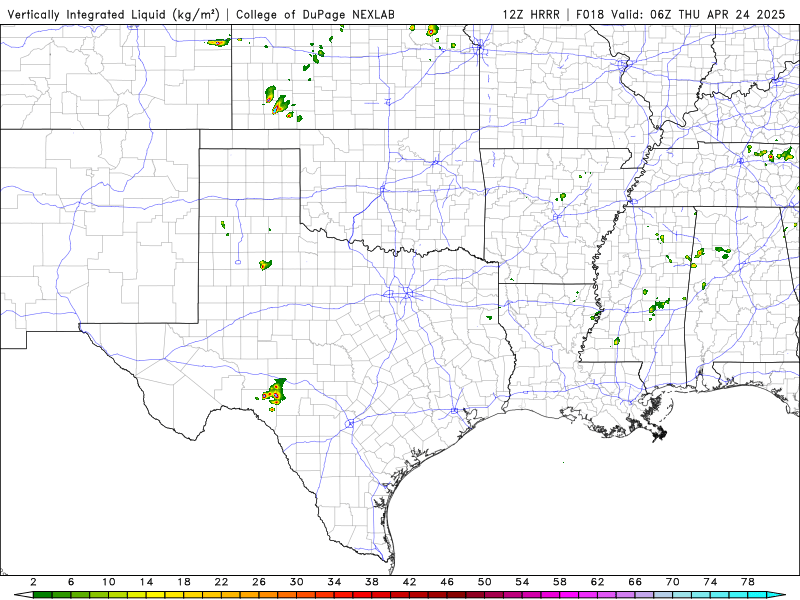
Task: Click the colorbar scale label '66'
Action: point(635,582)
